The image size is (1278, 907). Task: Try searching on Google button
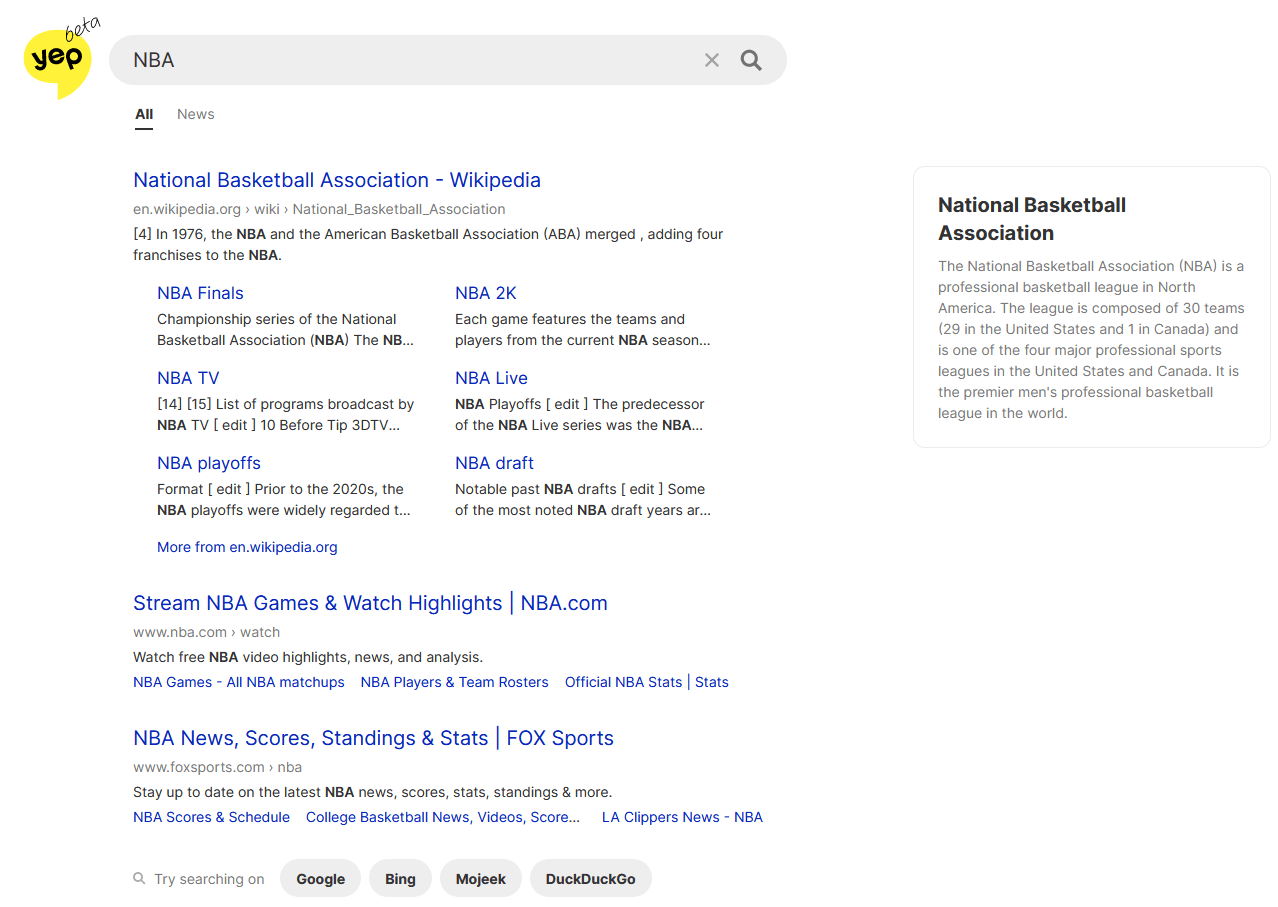coord(320,879)
